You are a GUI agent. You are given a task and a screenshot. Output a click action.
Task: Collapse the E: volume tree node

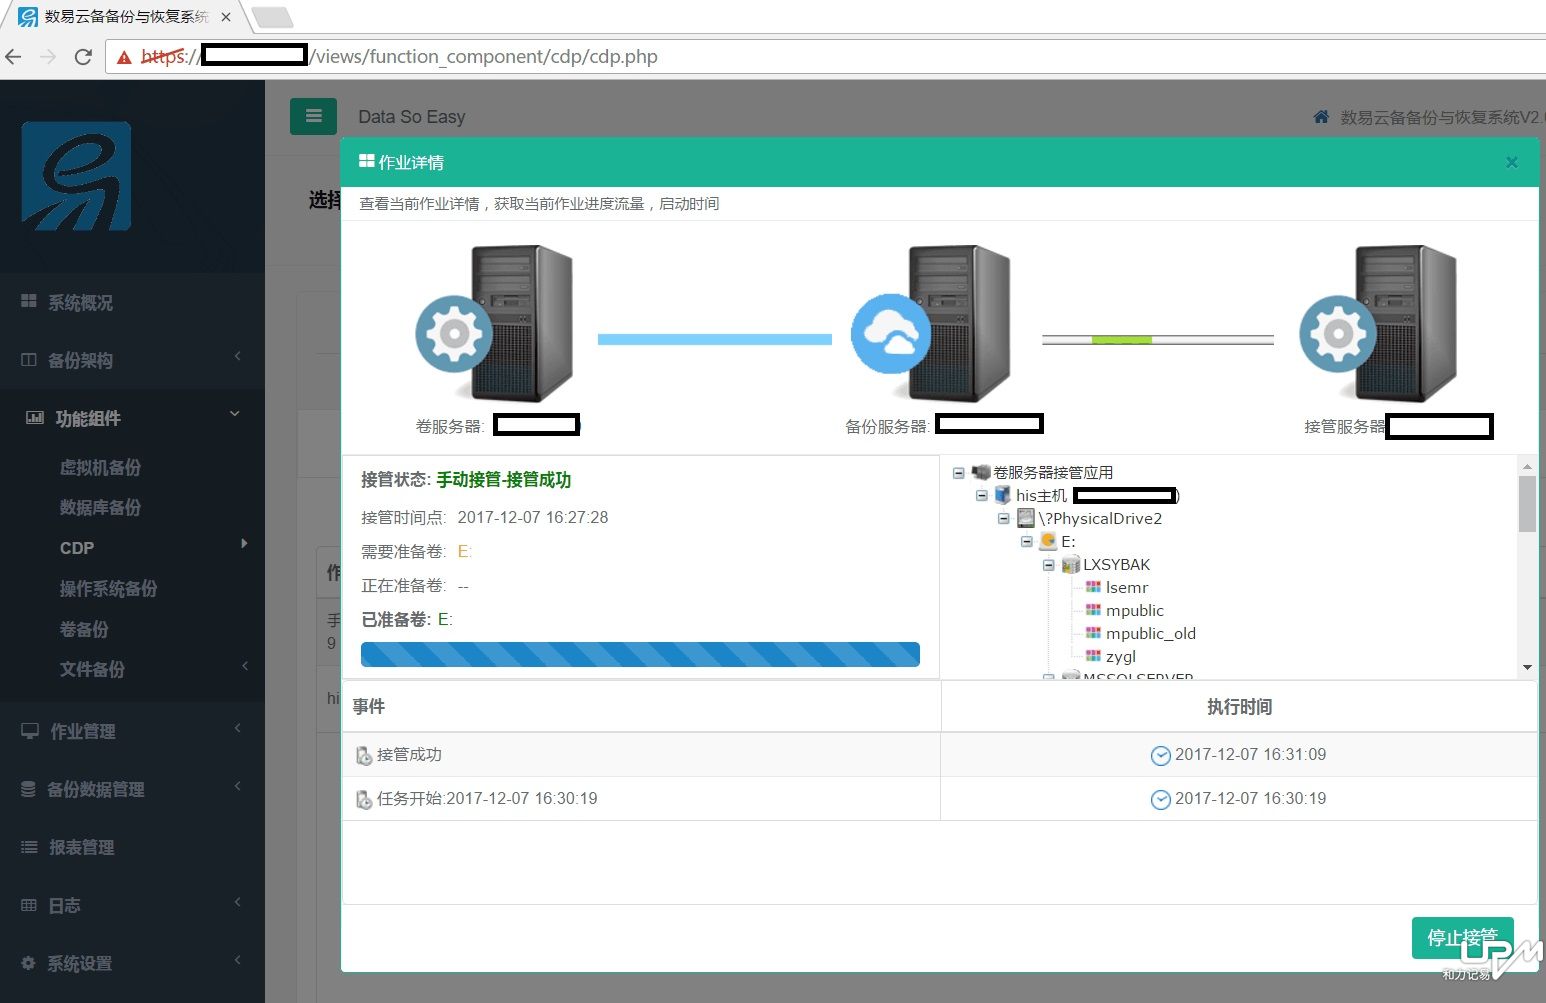[x=1026, y=541]
